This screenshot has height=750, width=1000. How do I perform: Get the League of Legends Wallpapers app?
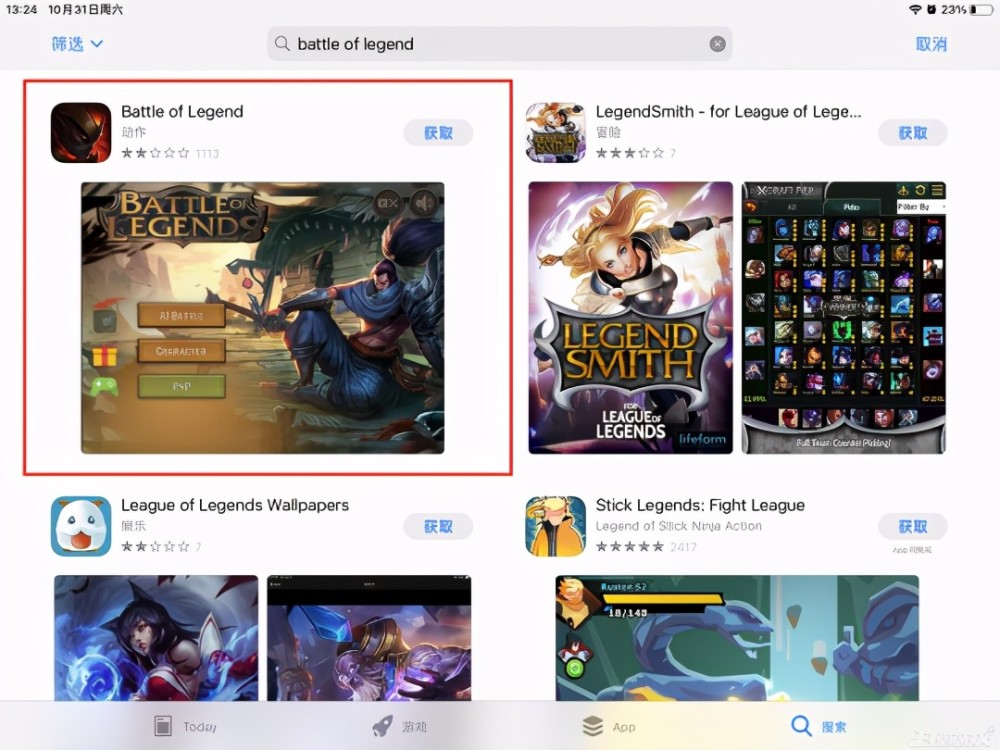(x=438, y=526)
